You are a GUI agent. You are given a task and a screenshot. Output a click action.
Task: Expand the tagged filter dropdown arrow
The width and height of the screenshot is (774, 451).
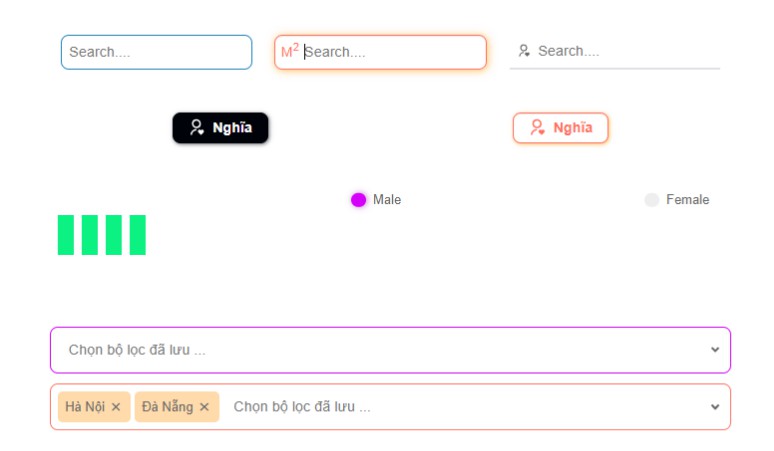(x=715, y=407)
